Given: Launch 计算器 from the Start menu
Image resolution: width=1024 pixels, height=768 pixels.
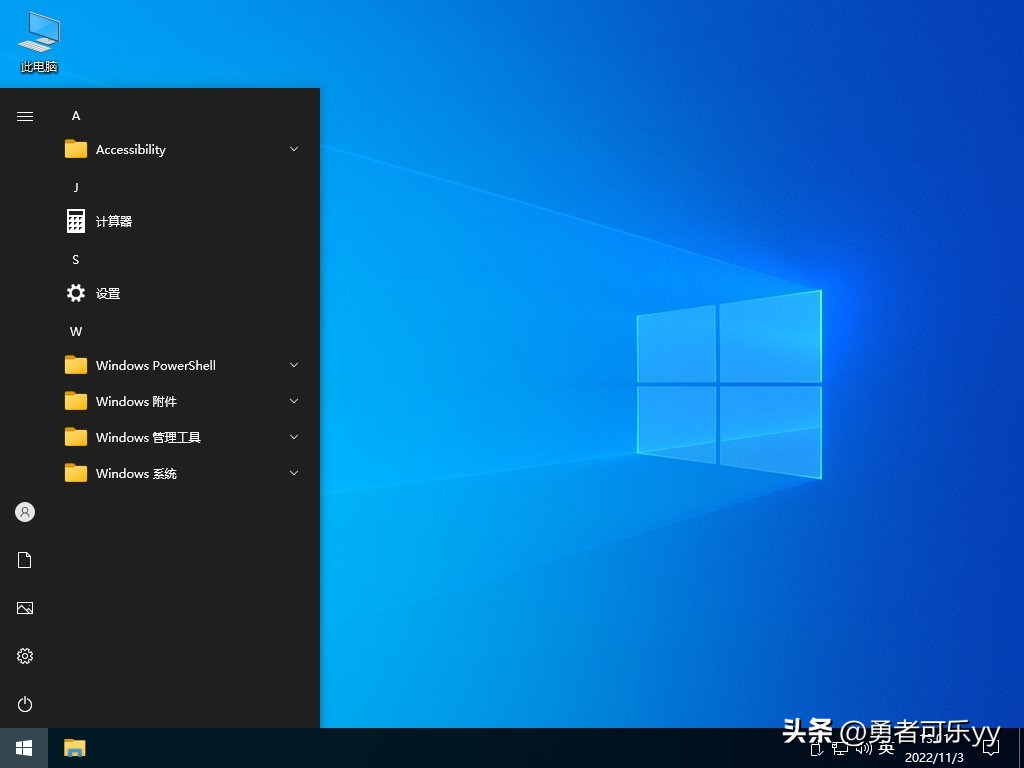Looking at the screenshot, I should coord(112,221).
